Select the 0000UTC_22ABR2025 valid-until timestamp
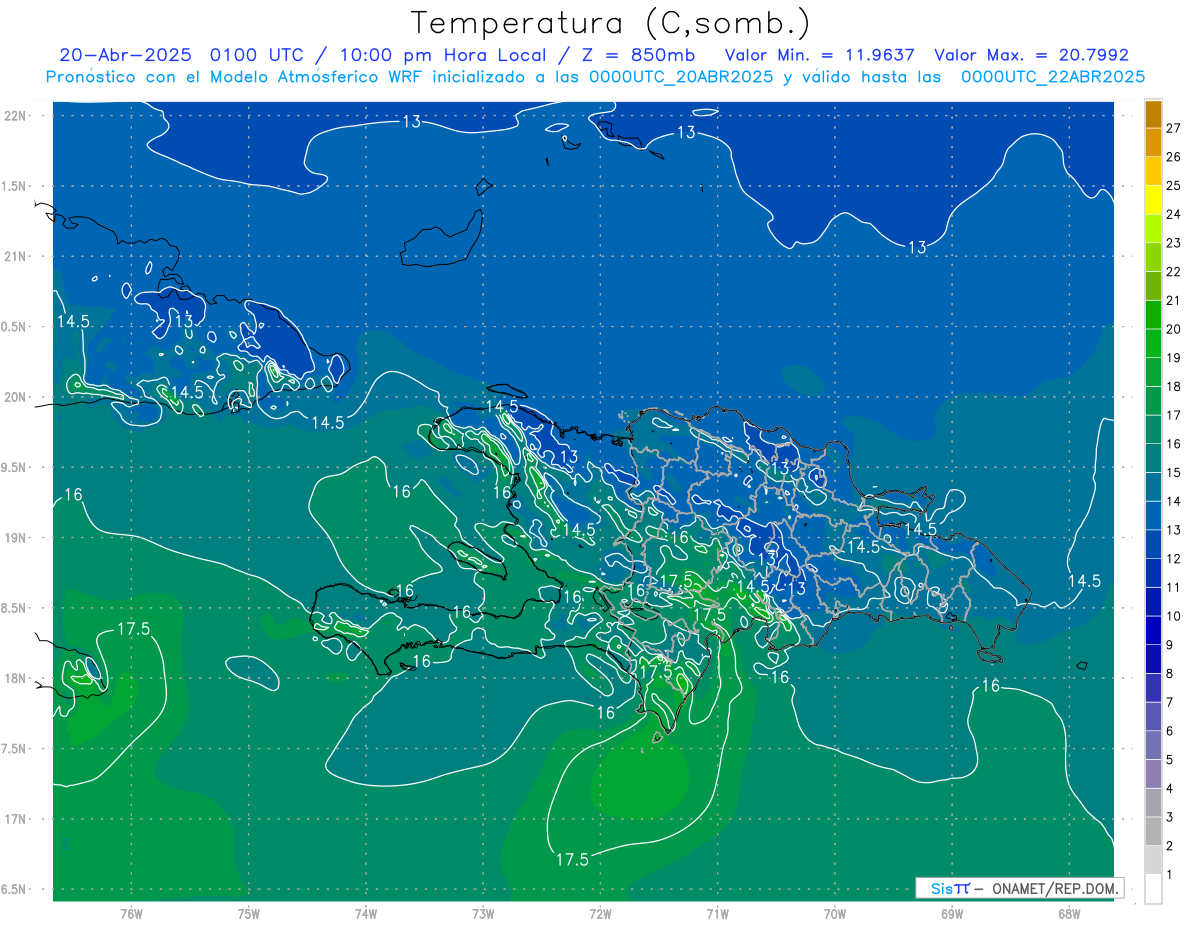This screenshot has width=1200, height=927. point(1053,77)
